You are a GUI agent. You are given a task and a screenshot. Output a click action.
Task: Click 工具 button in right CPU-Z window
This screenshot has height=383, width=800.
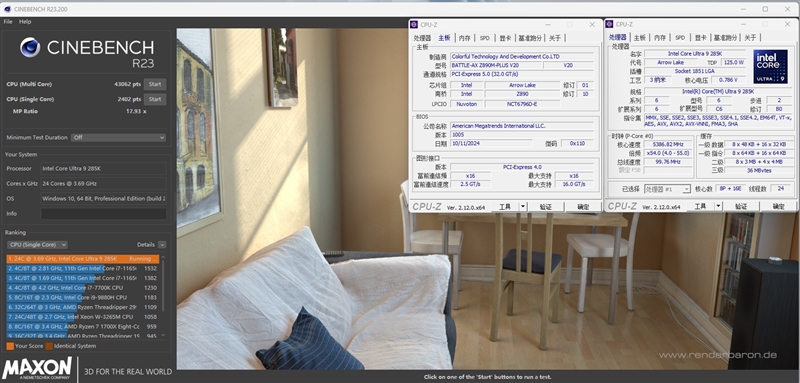click(x=700, y=207)
